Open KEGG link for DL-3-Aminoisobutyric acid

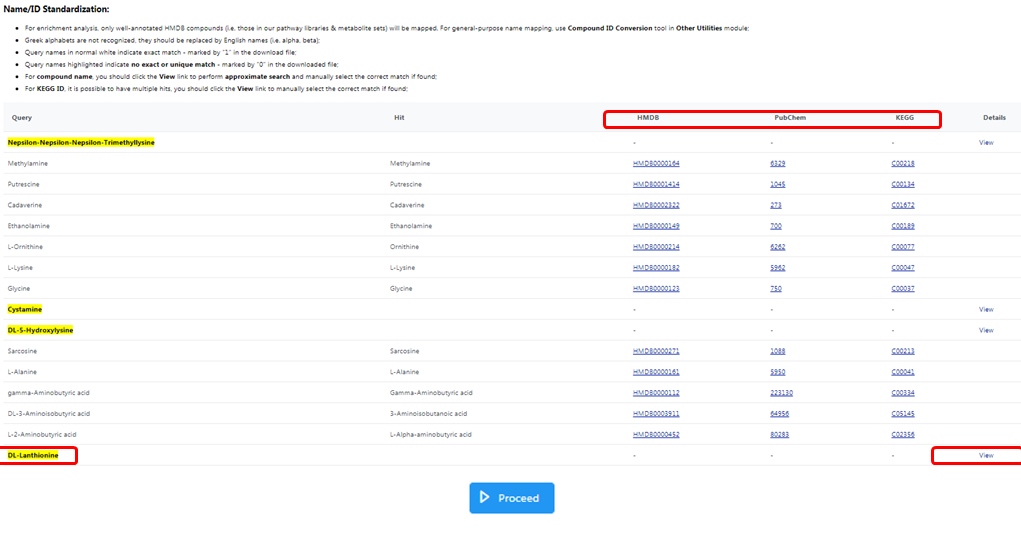pyautogui.click(x=902, y=413)
